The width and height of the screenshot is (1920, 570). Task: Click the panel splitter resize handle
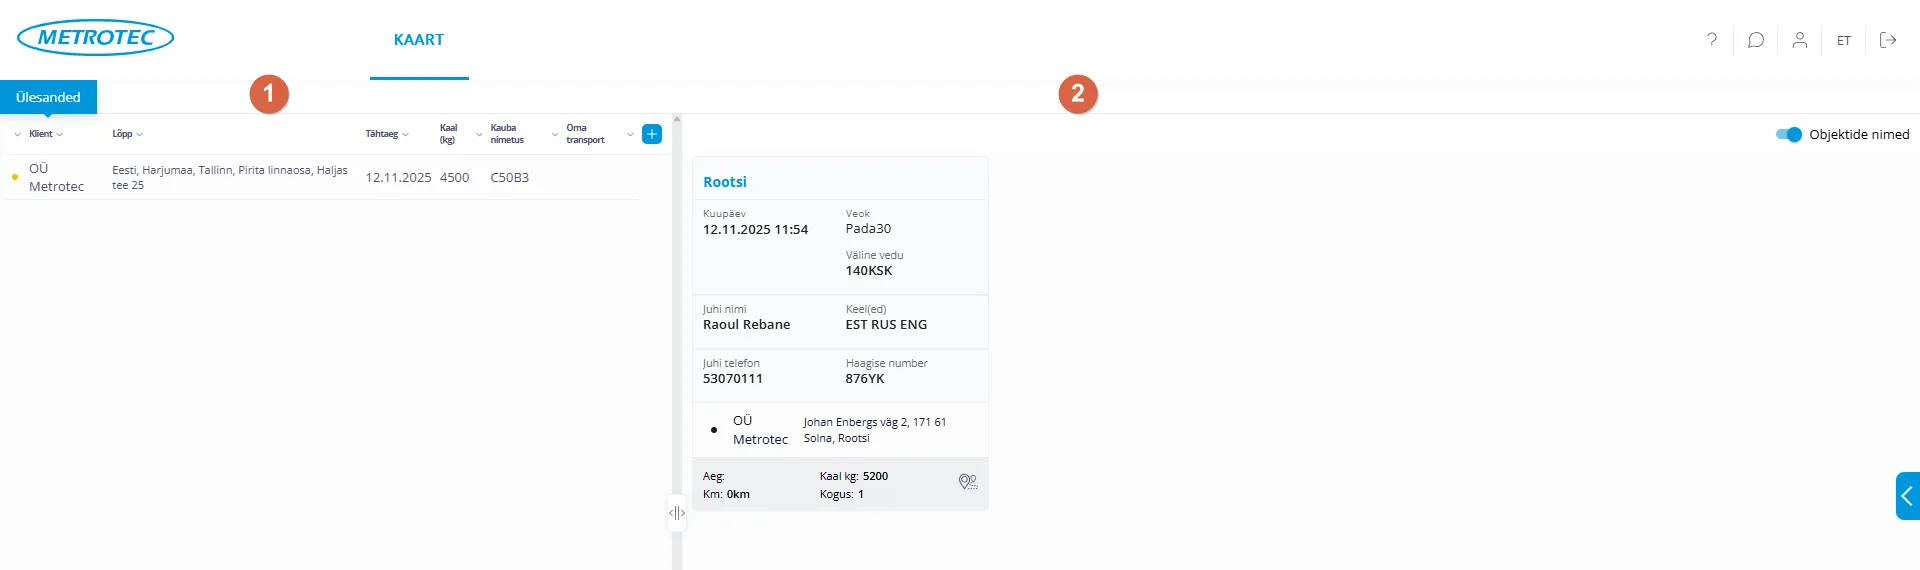point(677,513)
